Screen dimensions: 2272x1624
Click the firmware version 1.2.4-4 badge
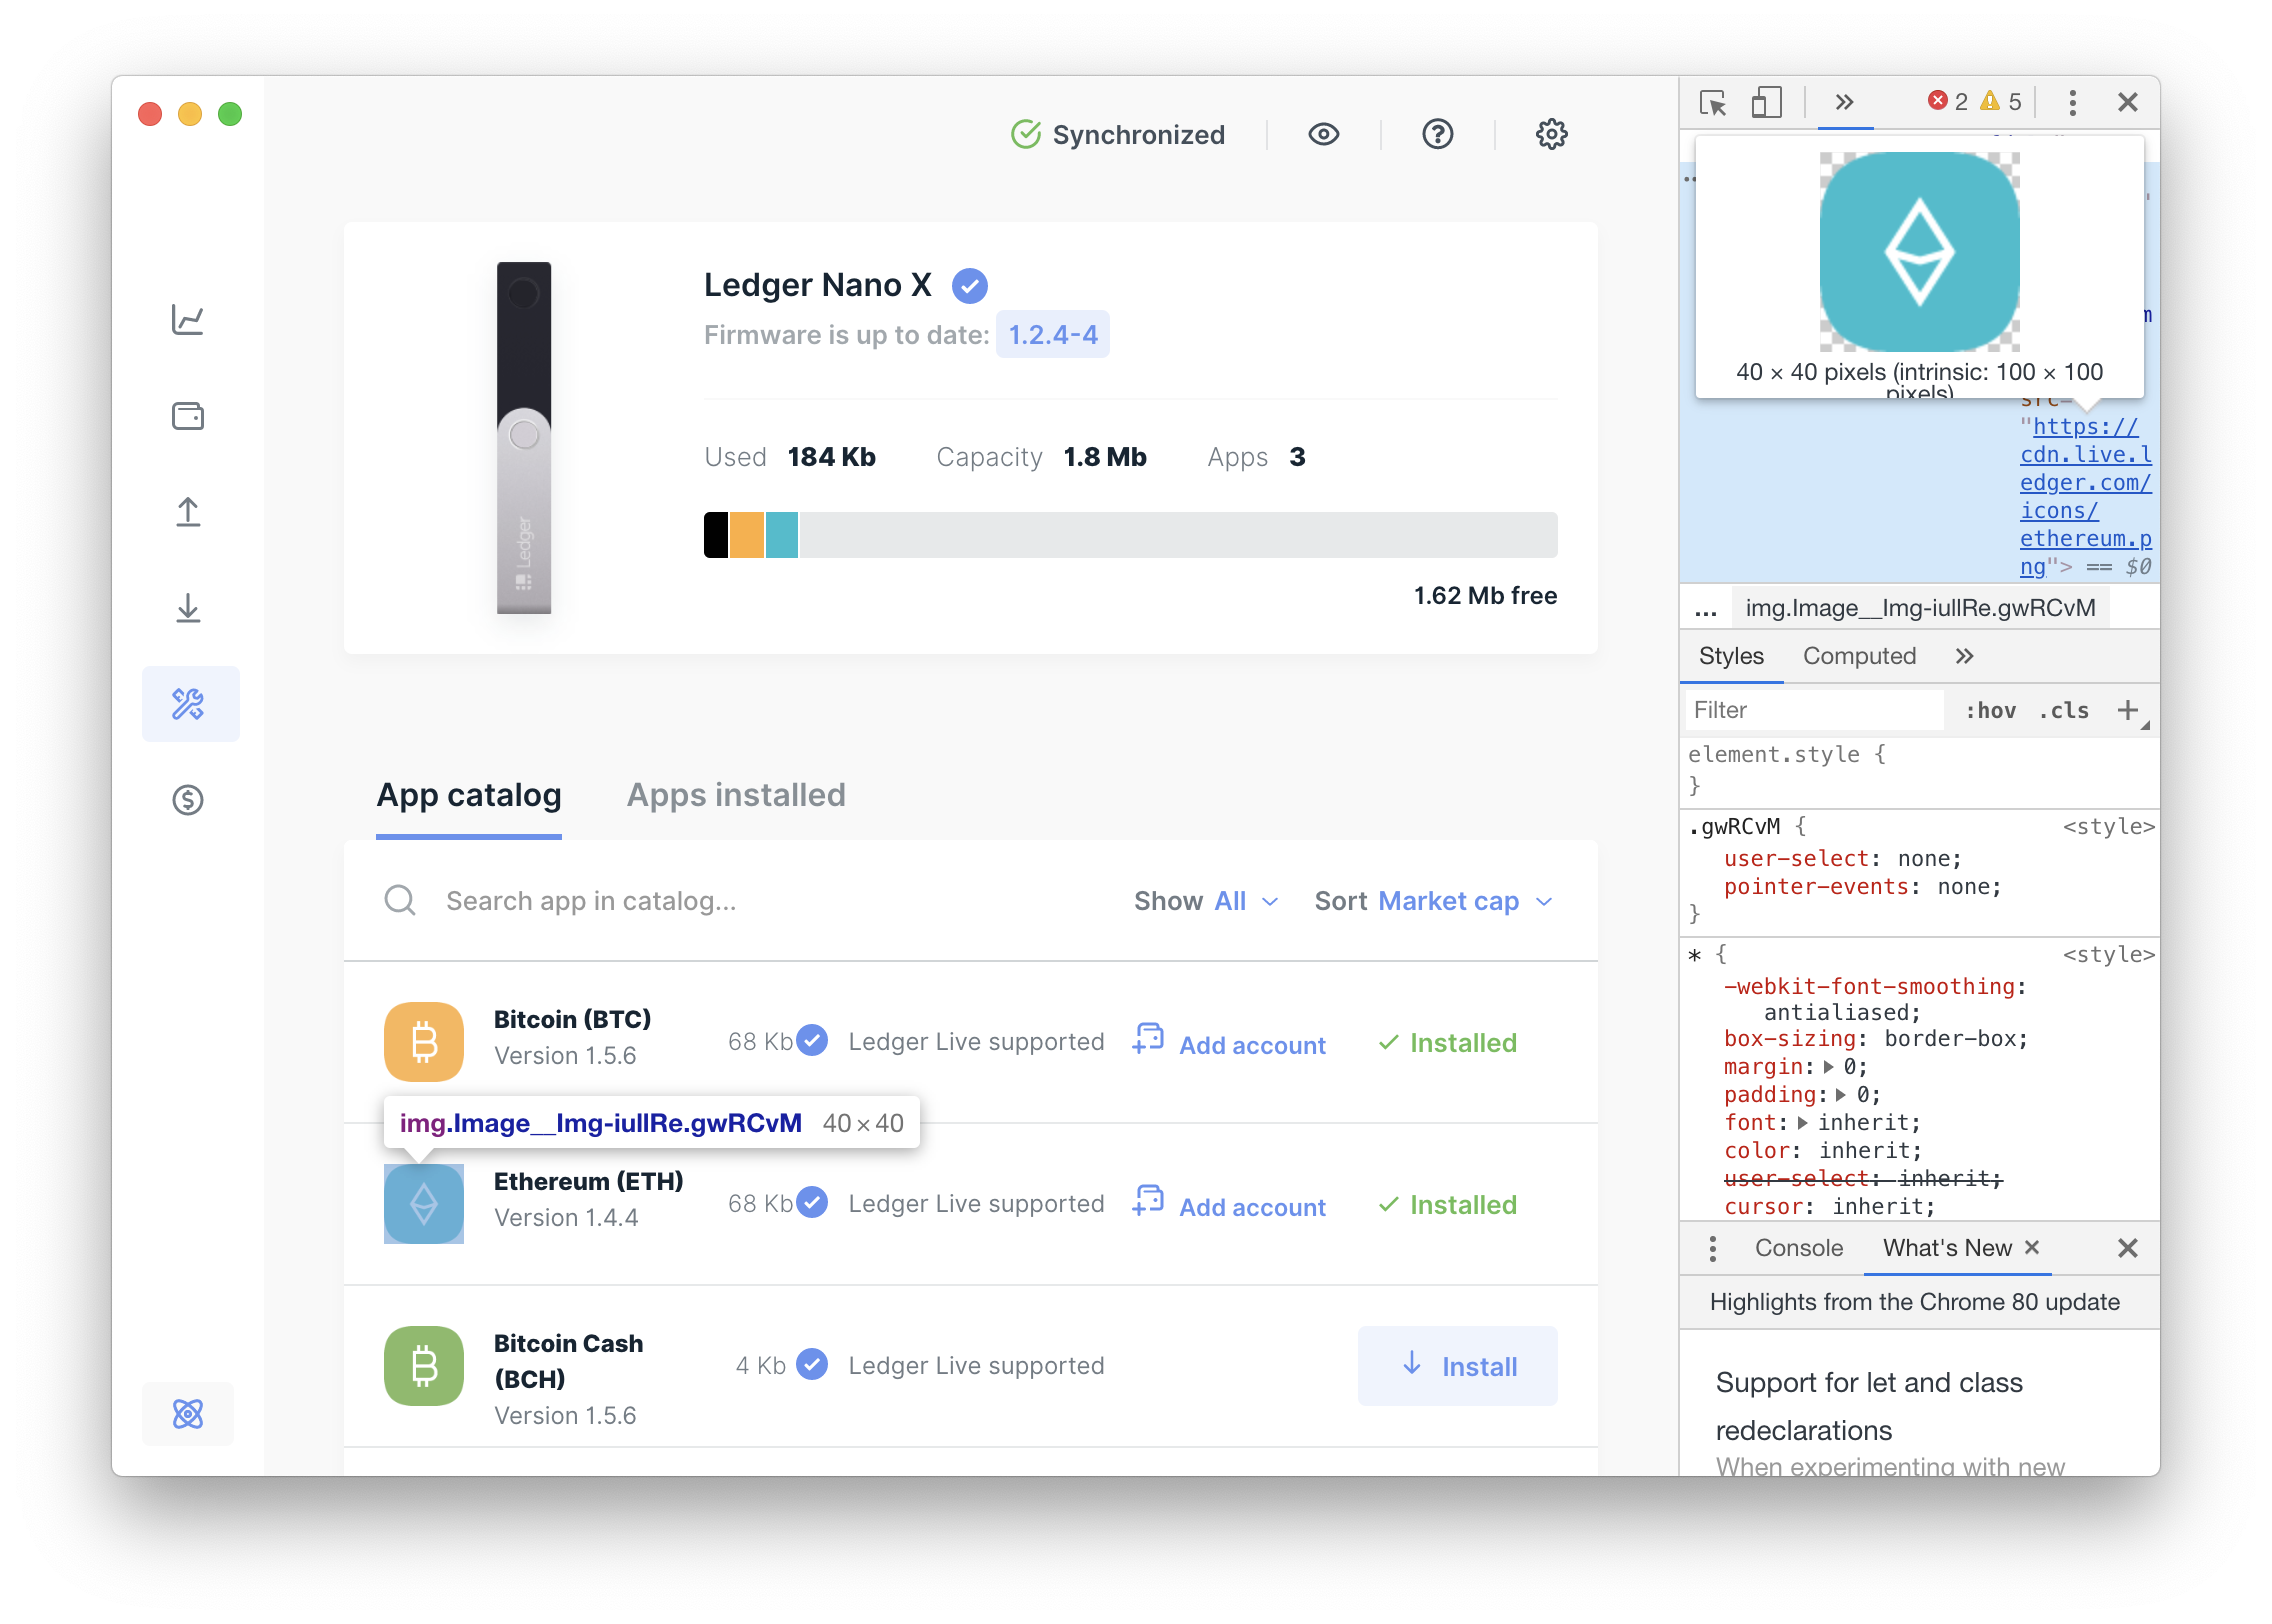[x=1052, y=334]
